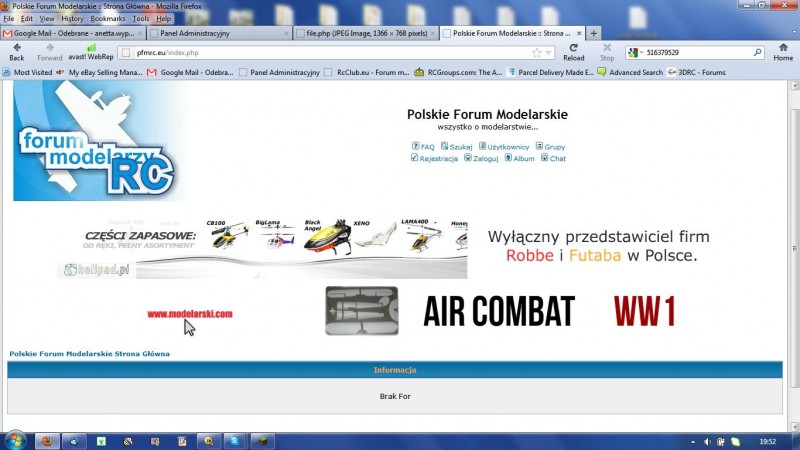Click the Stop loading button
The height and width of the screenshot is (450, 800).
[607, 52]
